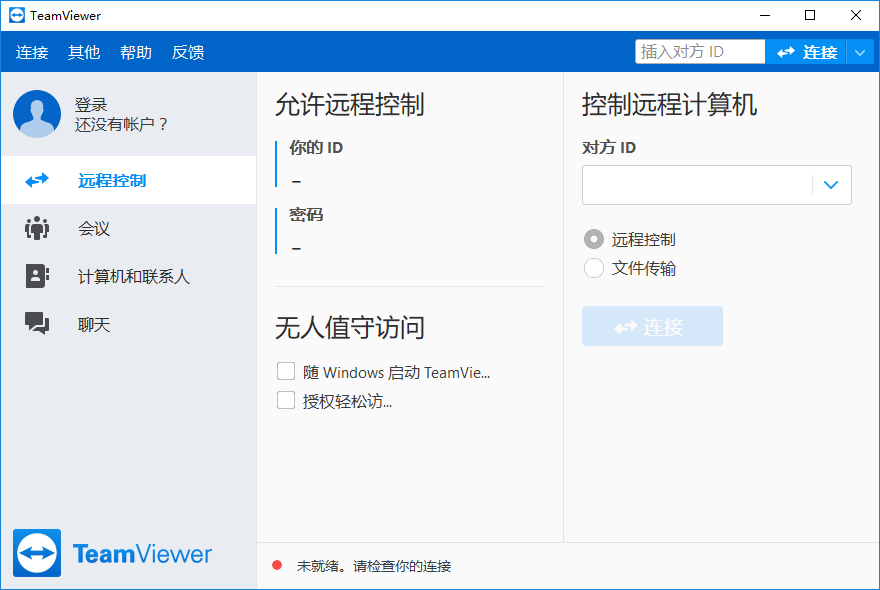This screenshot has width=880, height=590.
Task: Enable 授权轻松访问 checkbox
Action: point(286,400)
